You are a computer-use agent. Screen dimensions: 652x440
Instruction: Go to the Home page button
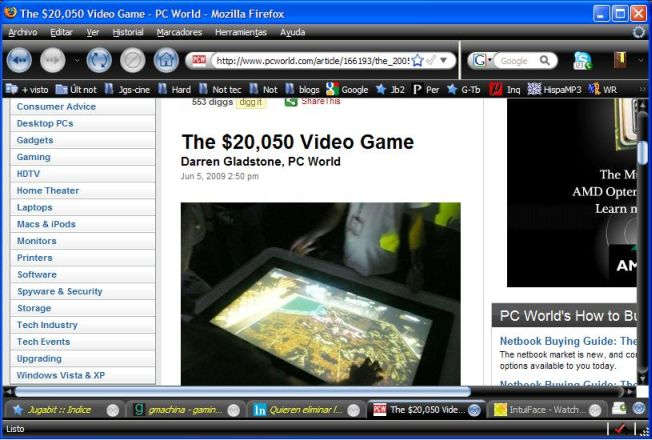tap(166, 61)
